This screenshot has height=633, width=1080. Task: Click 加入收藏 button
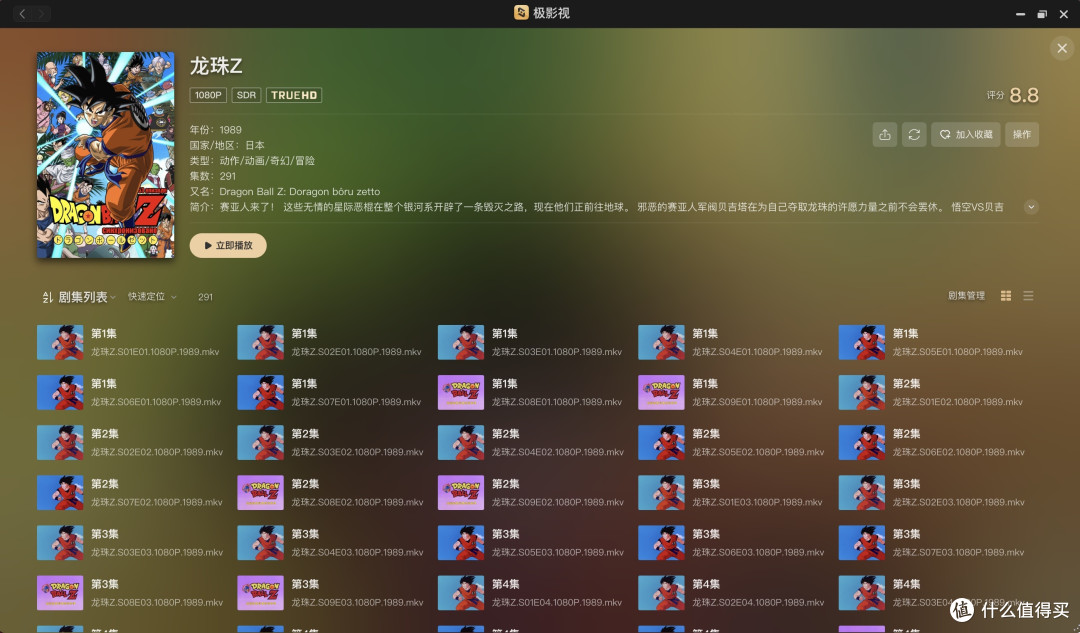click(966, 135)
